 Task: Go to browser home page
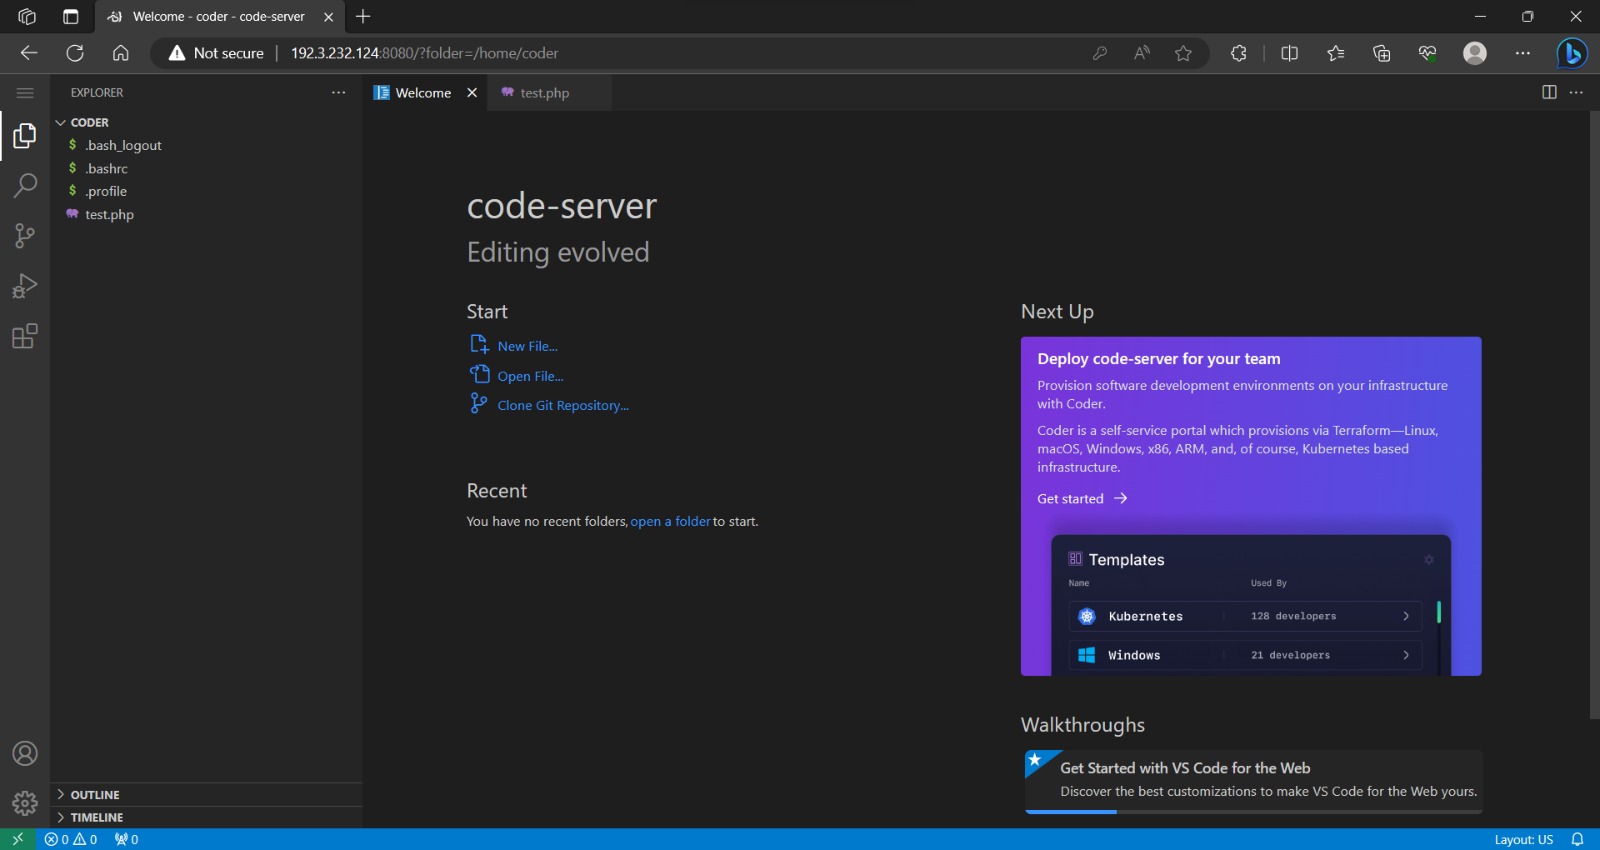coord(121,53)
